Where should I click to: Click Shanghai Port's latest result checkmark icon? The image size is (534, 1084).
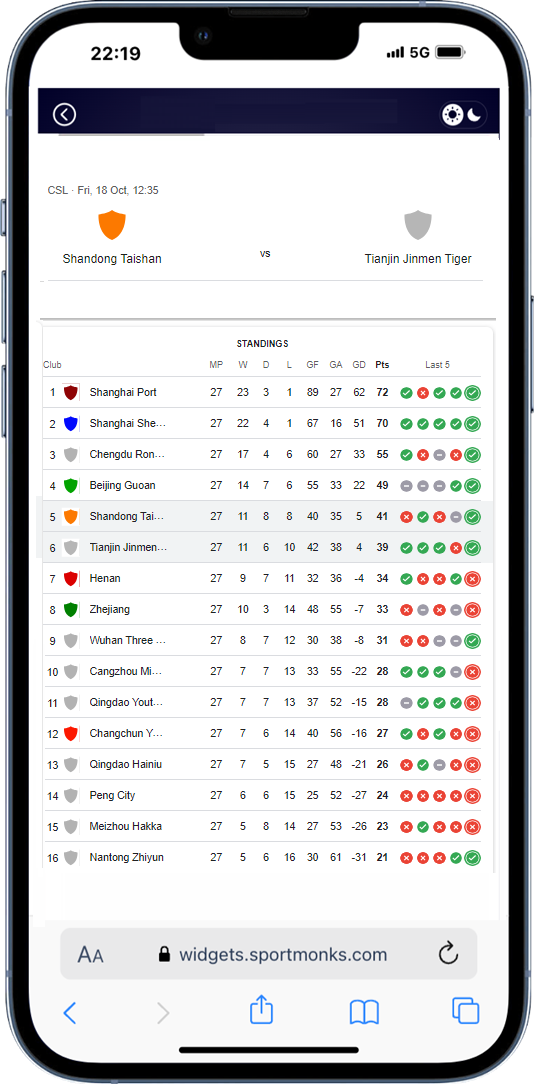click(472, 393)
